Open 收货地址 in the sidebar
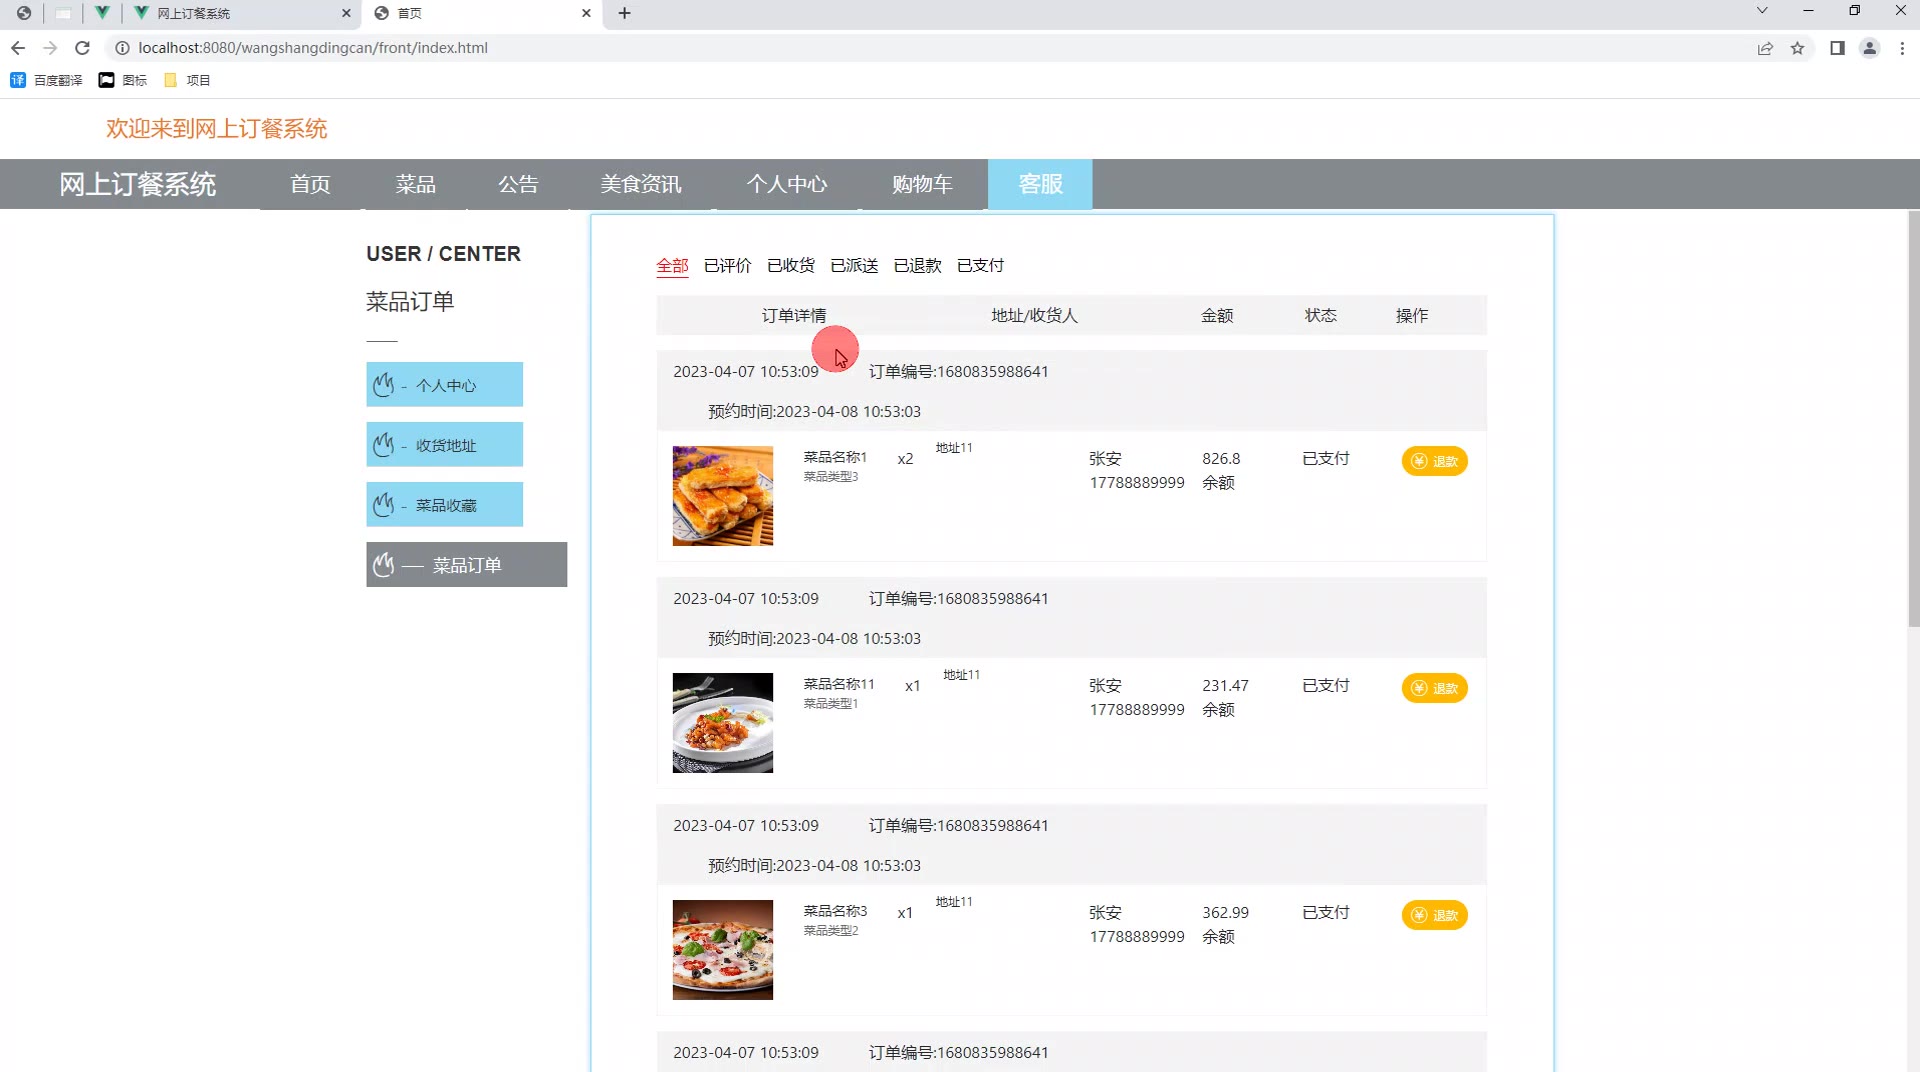This screenshot has width=1920, height=1072. coord(444,445)
